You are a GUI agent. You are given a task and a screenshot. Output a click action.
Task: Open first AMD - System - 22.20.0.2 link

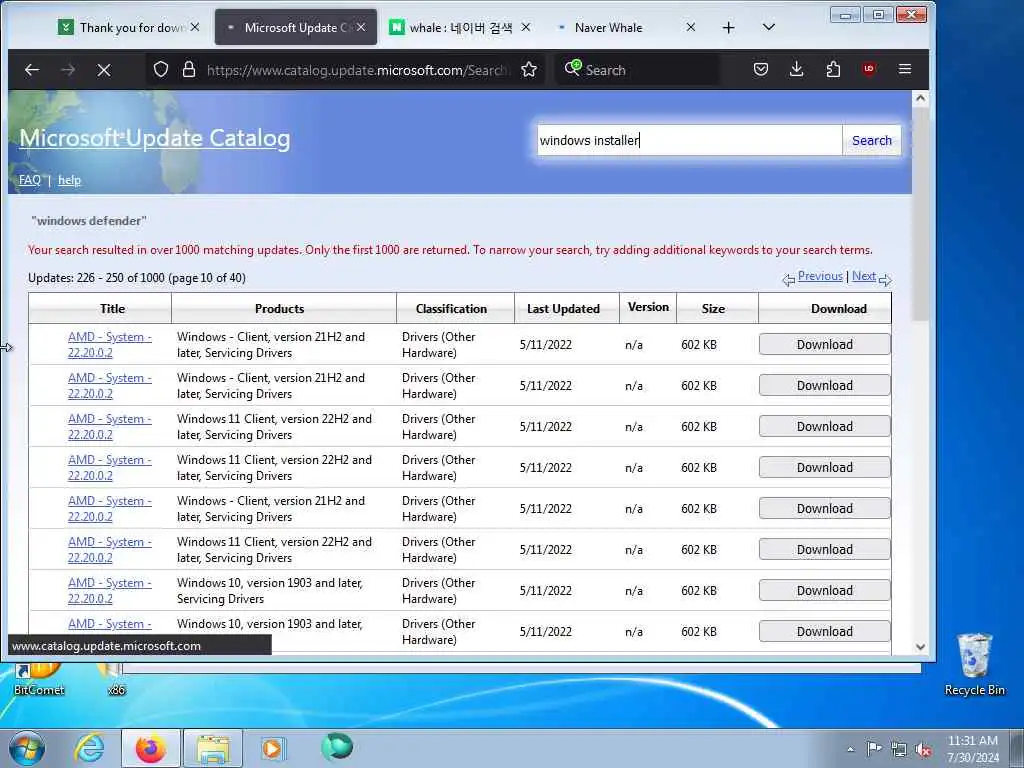(110, 345)
